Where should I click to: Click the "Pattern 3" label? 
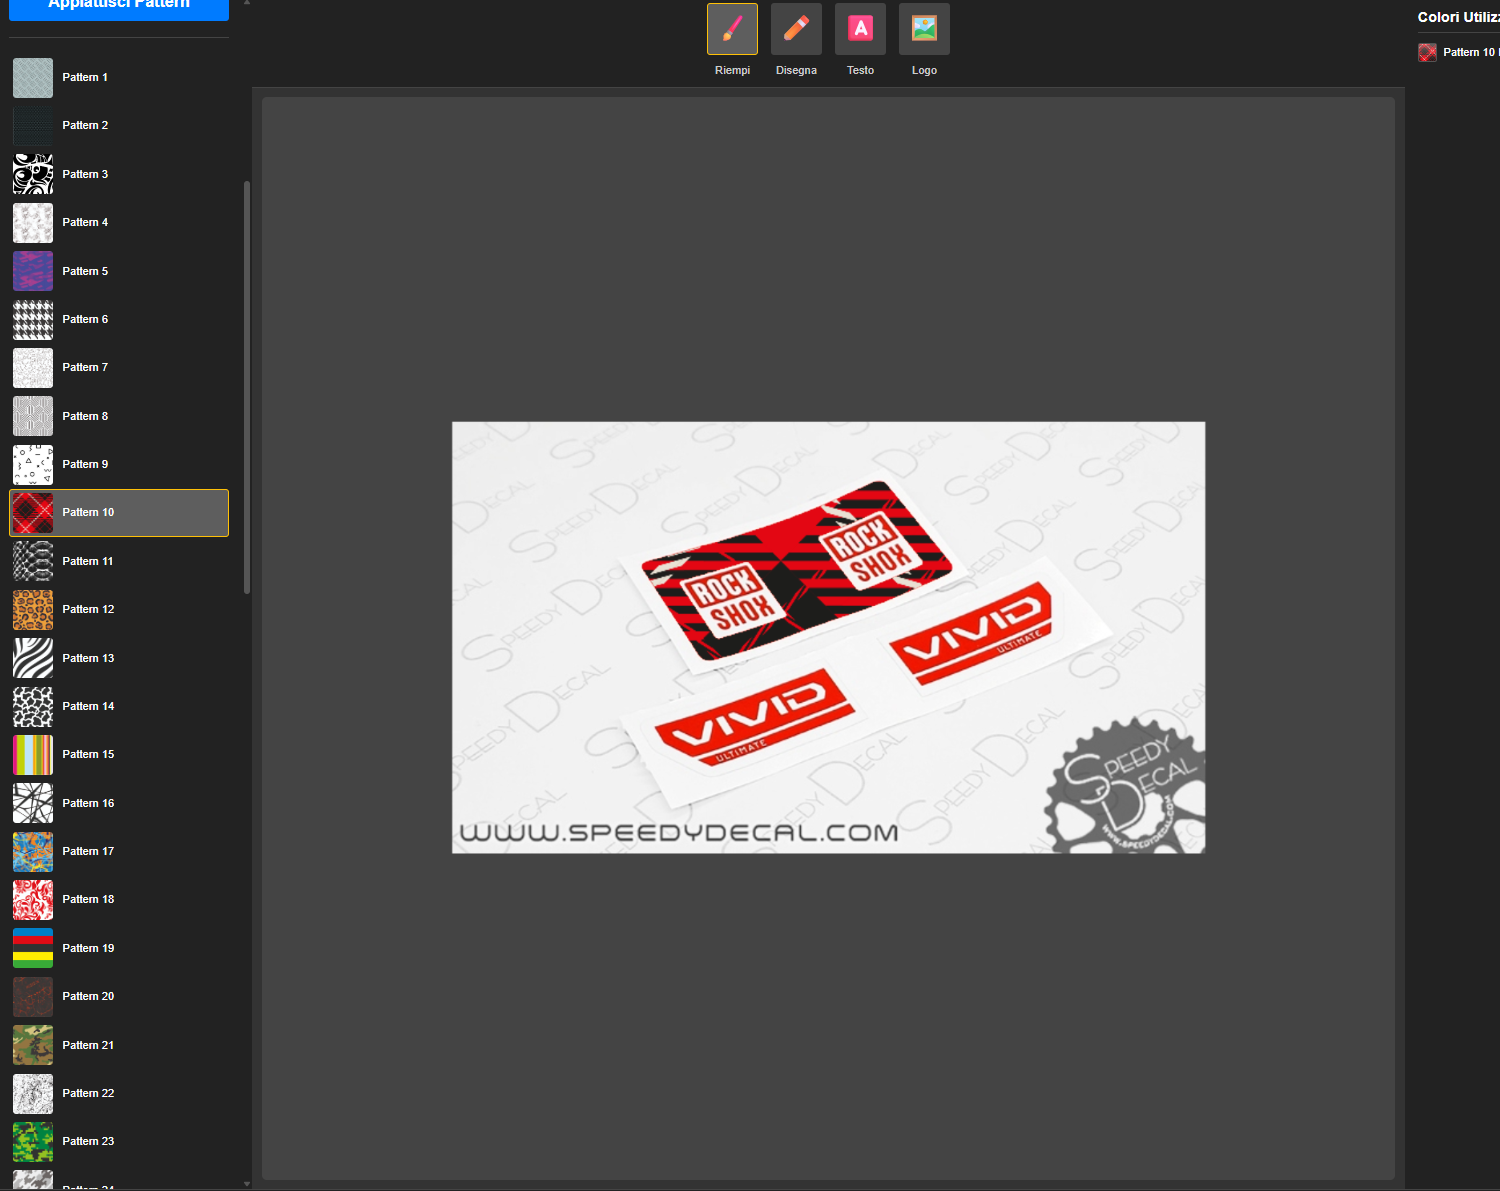85,174
